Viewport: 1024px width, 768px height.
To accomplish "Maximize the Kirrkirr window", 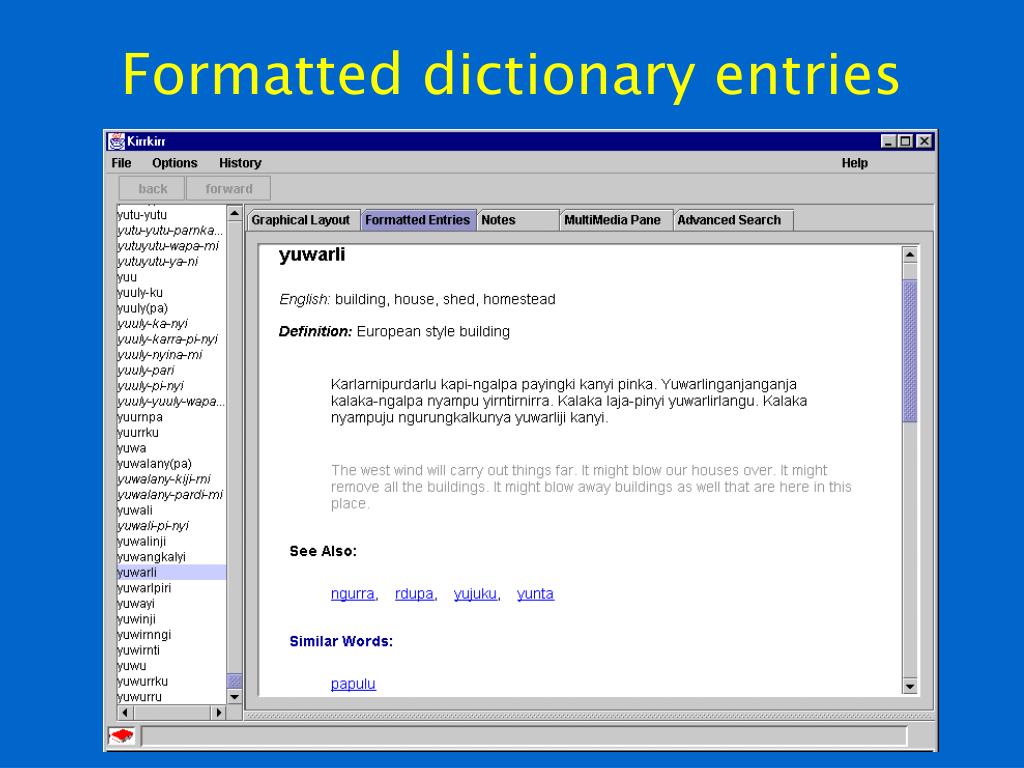I will [x=906, y=141].
